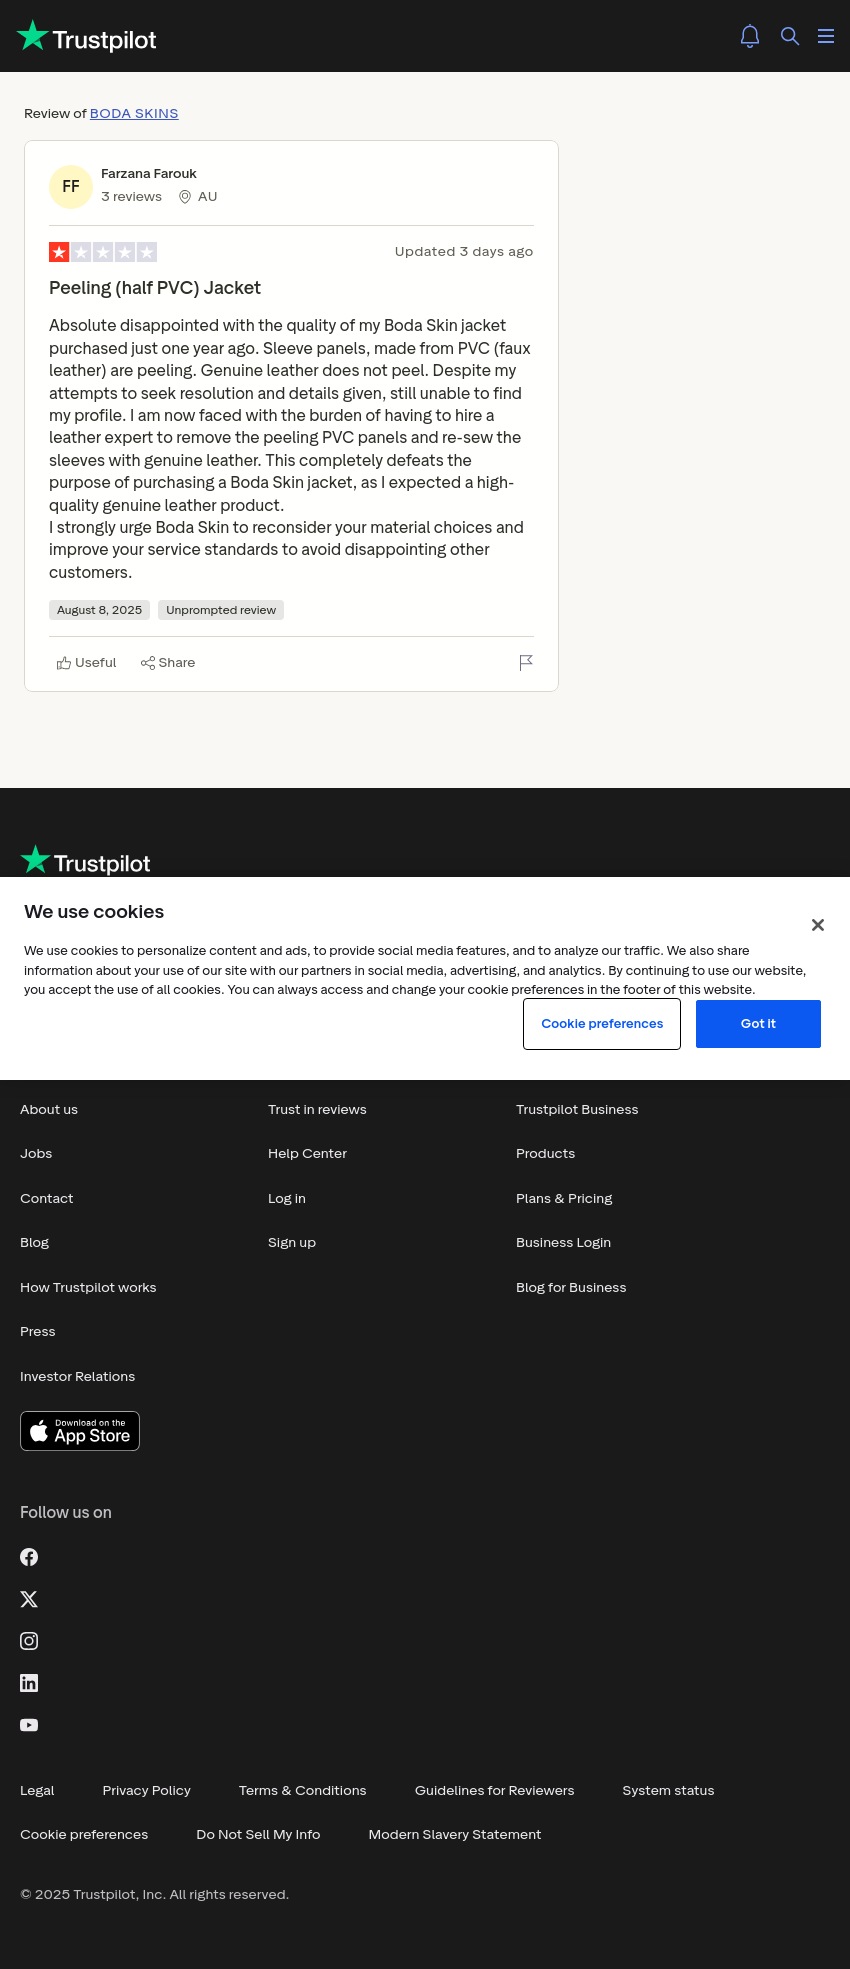Open the hamburger menu icon
The image size is (850, 1969).
tap(826, 36)
